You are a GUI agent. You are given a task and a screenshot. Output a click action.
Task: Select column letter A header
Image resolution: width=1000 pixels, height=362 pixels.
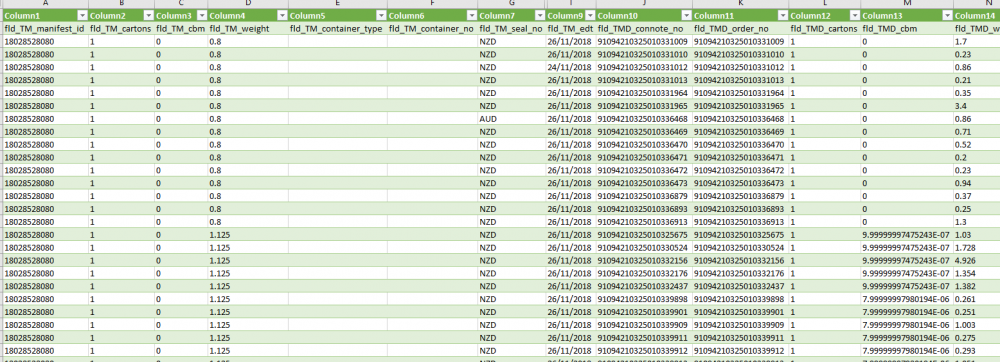click(x=45, y=4)
